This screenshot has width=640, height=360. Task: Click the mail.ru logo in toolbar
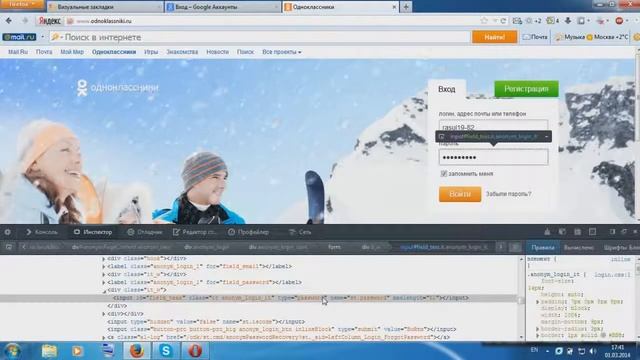pyautogui.click(x=19, y=37)
